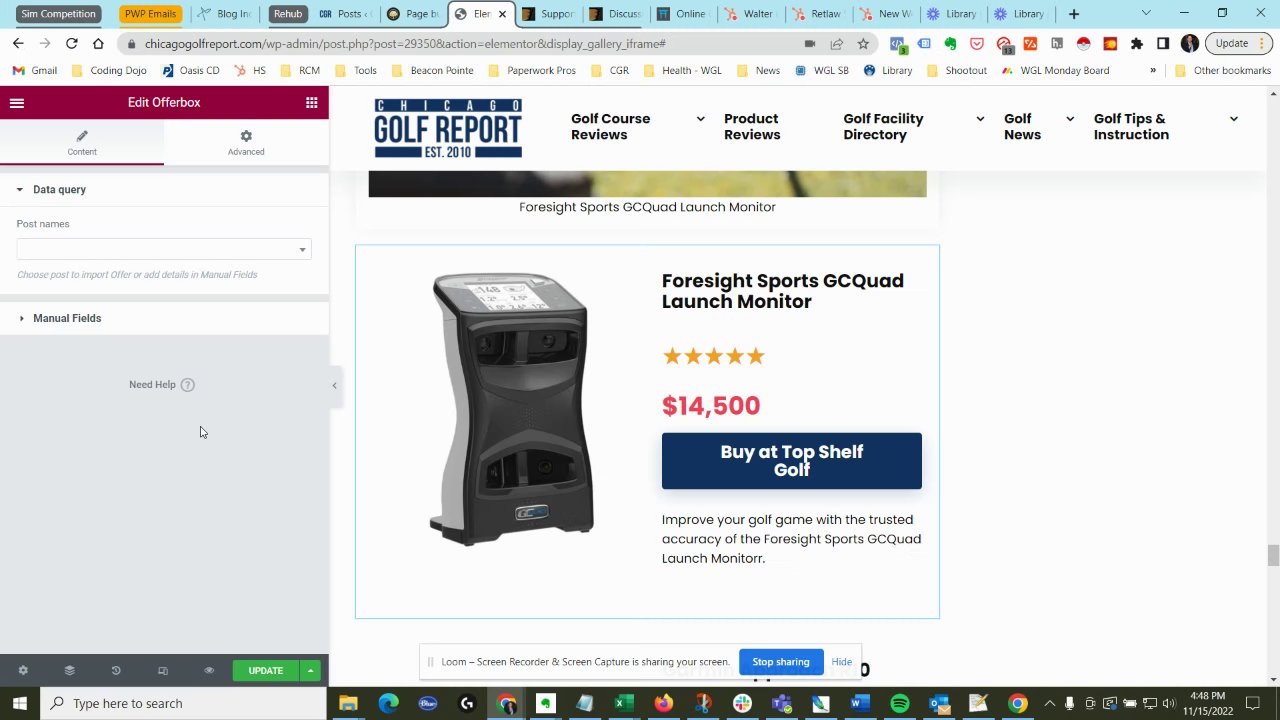Open the revision History icon
1280x720 pixels.
(x=116, y=671)
